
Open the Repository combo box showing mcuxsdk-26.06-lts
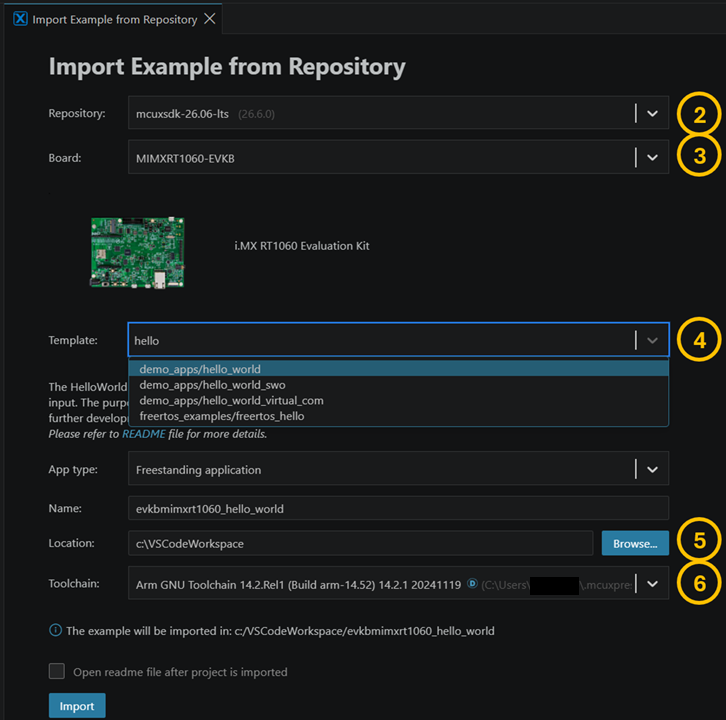coord(398,113)
